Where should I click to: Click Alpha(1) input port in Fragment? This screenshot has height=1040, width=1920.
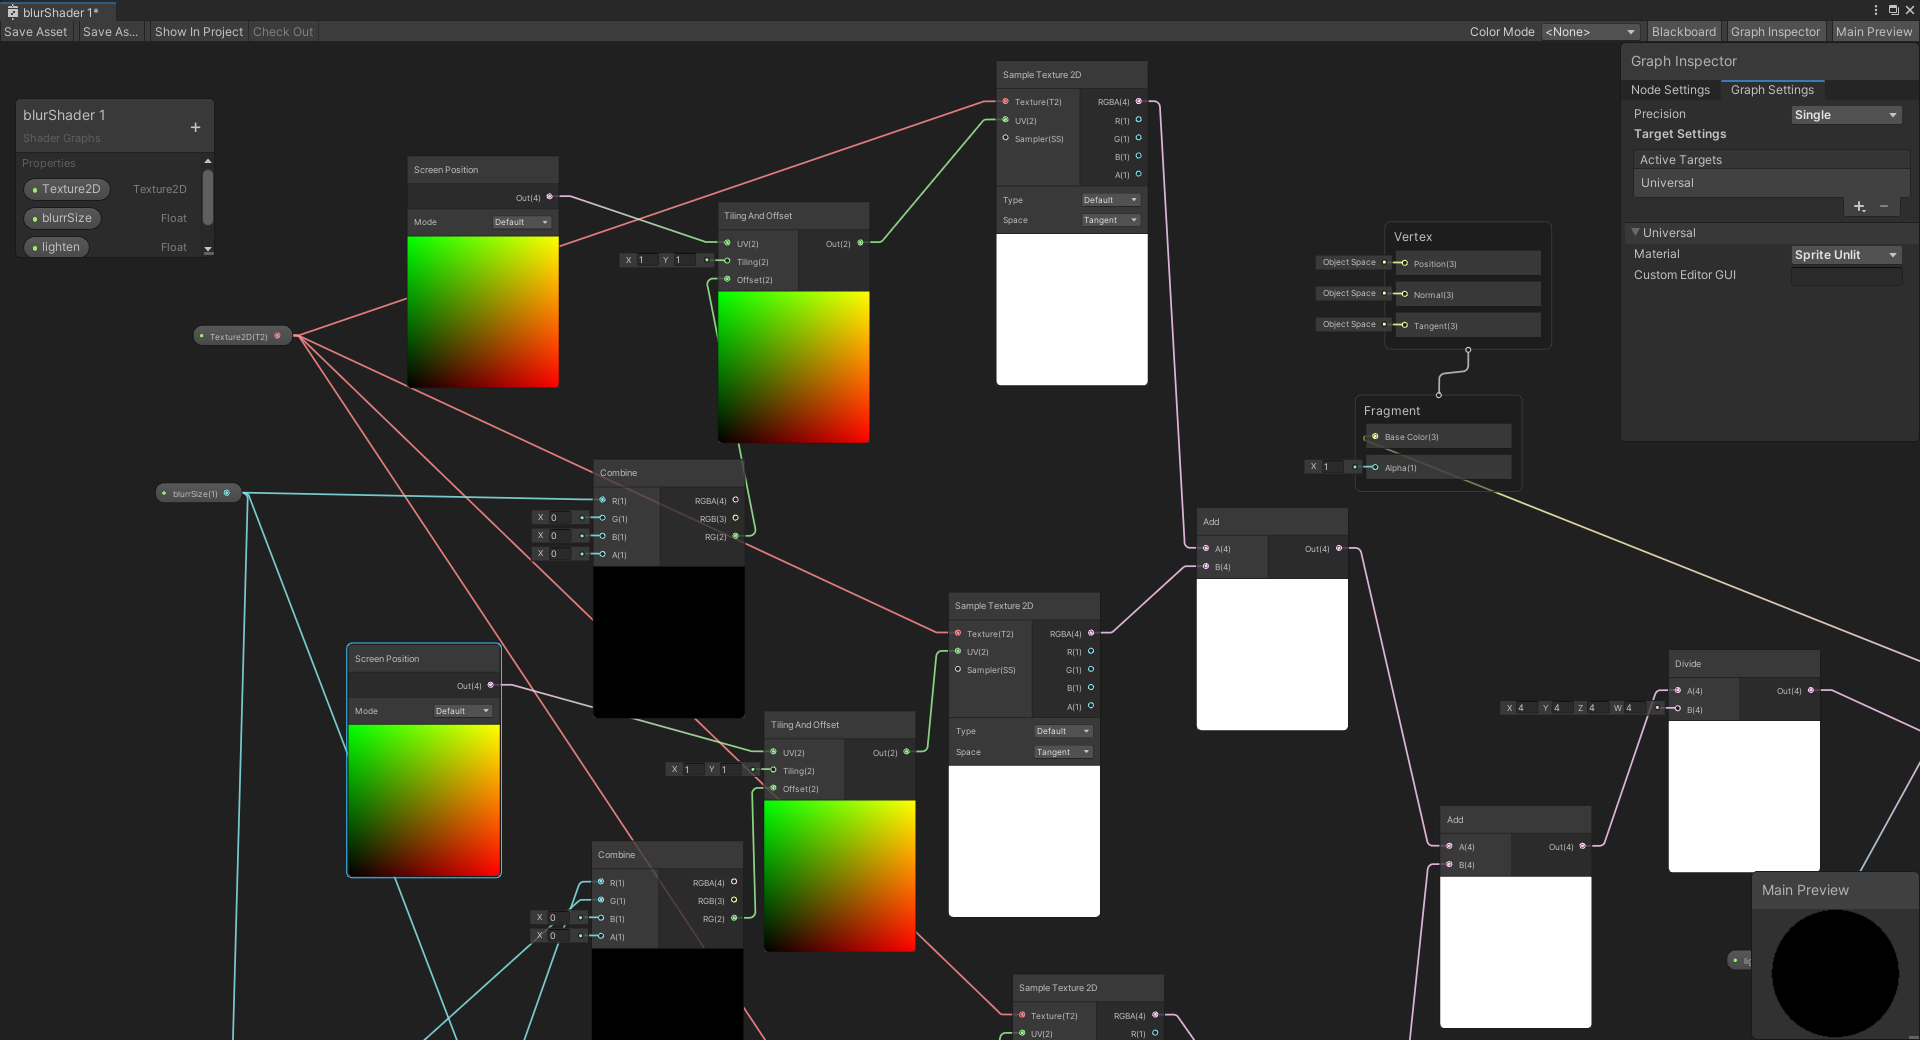pos(1375,467)
